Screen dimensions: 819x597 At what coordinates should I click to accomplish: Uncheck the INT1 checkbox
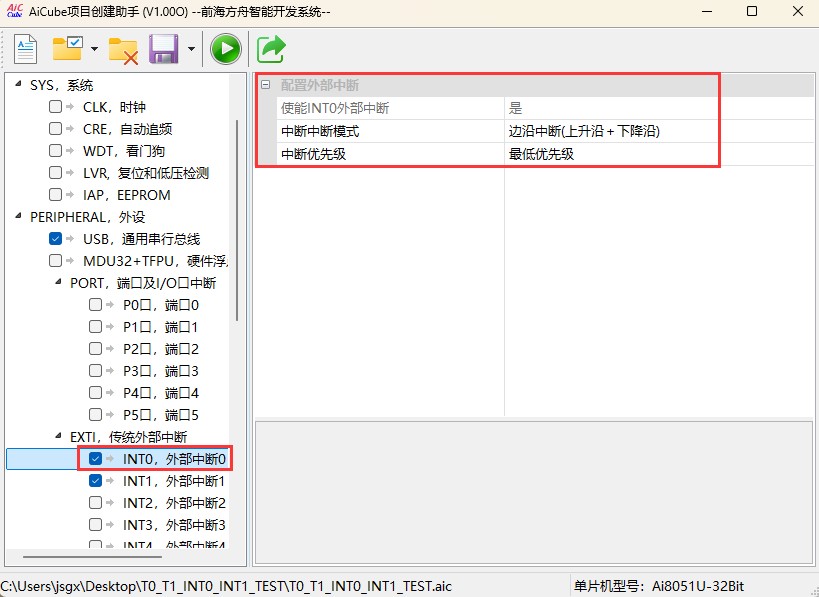(x=95, y=481)
